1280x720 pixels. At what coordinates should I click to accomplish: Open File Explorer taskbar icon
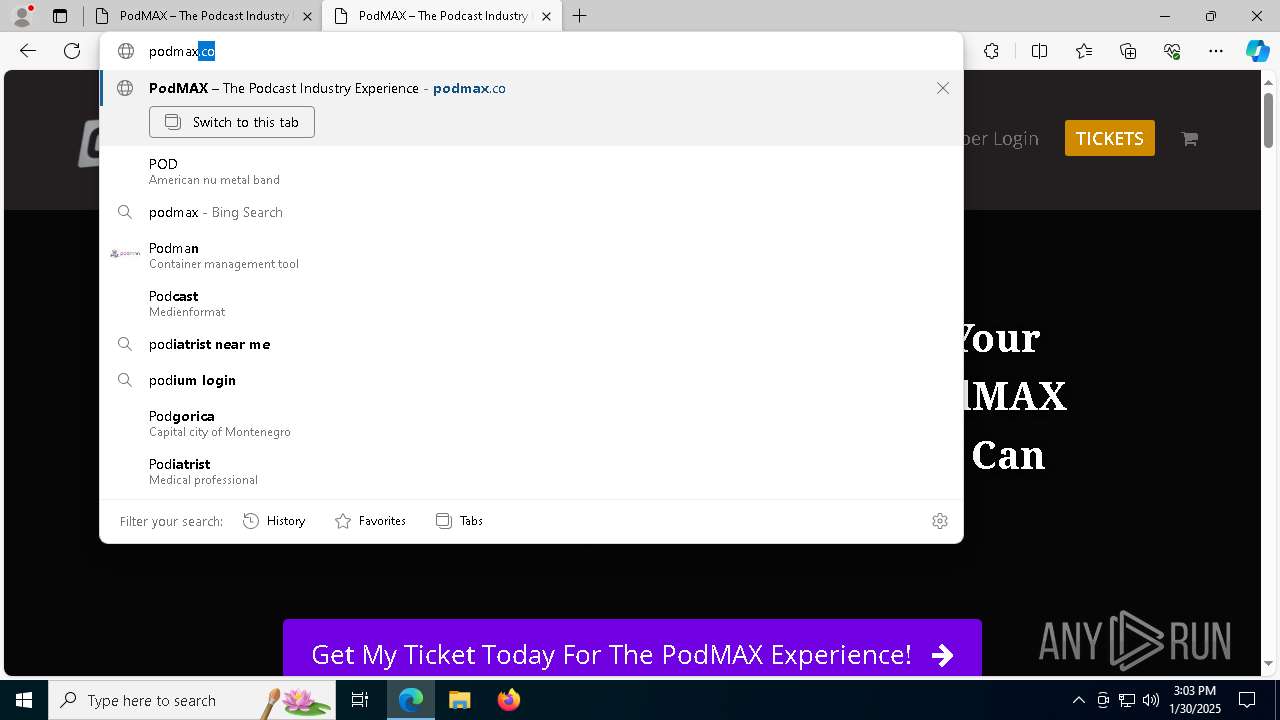click(x=459, y=700)
